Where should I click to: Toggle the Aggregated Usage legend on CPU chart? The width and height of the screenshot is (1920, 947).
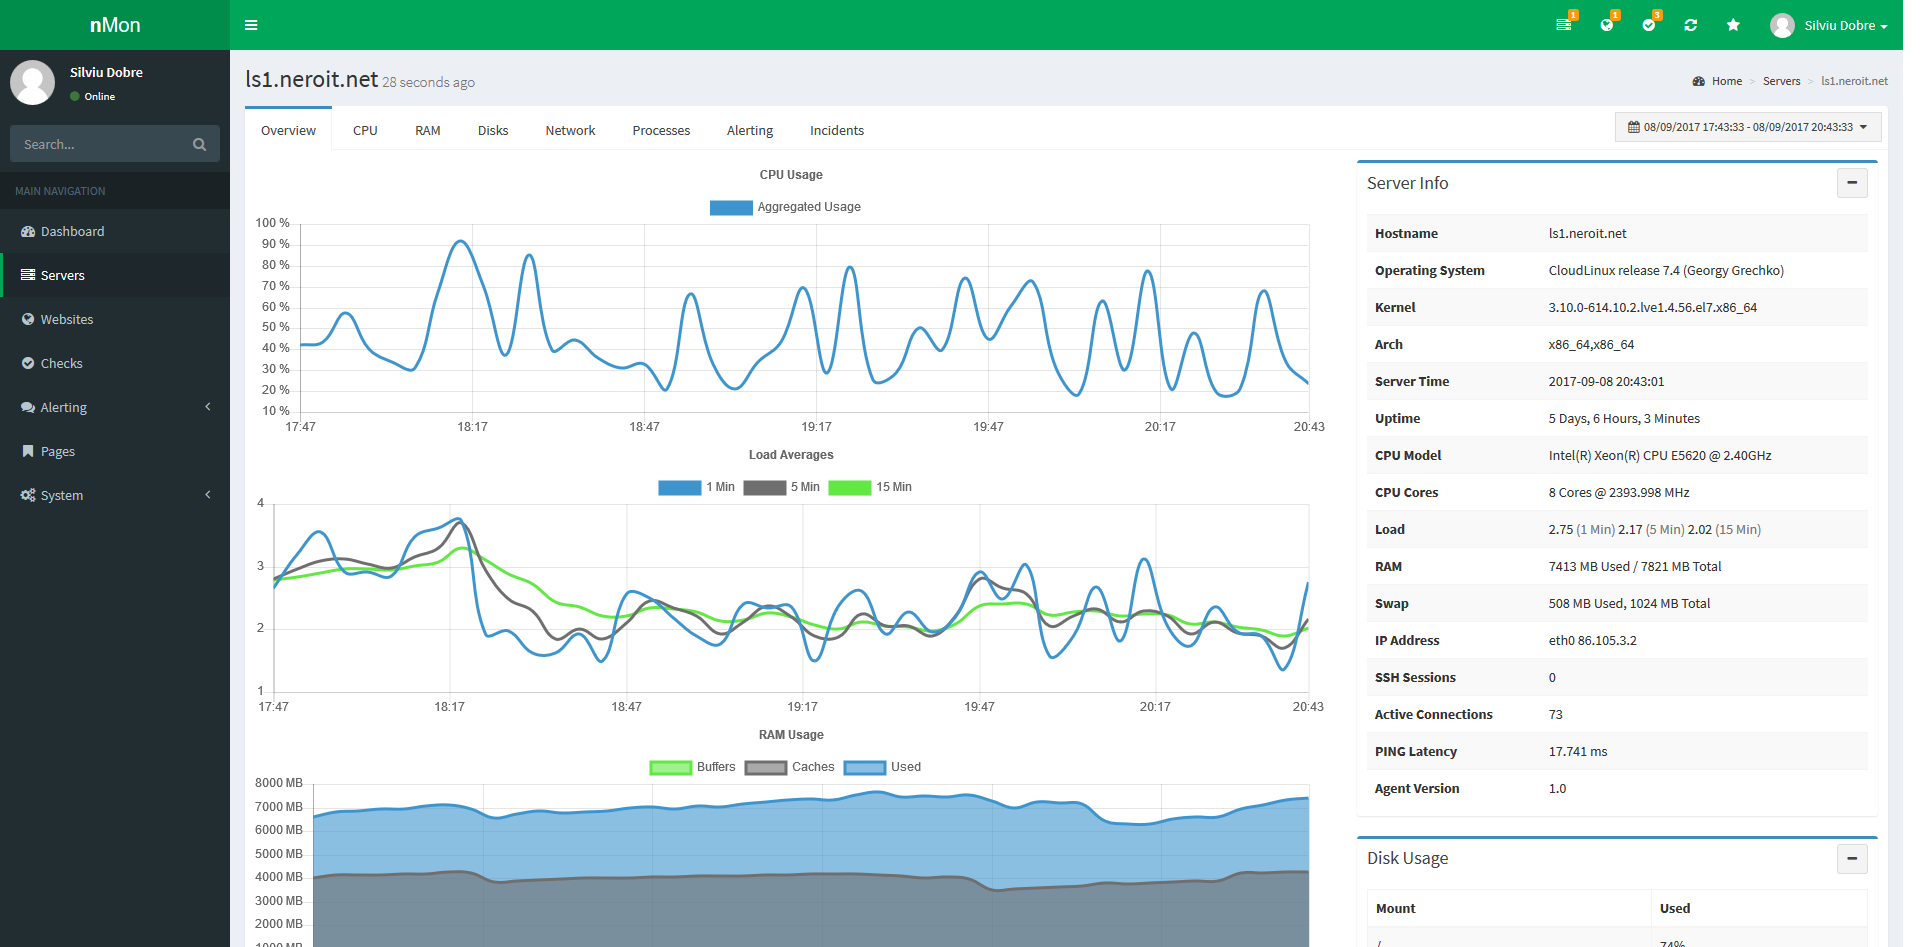point(785,207)
